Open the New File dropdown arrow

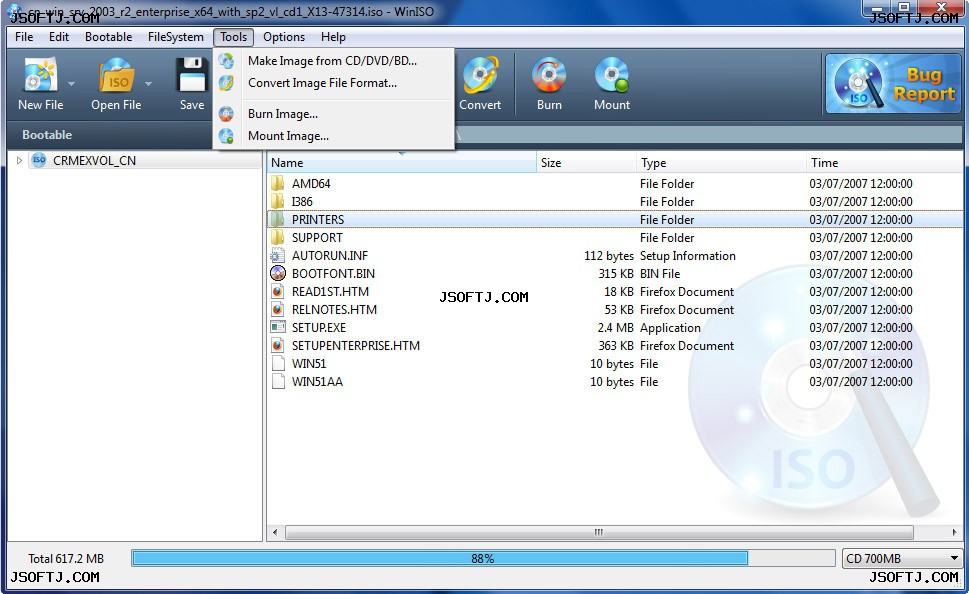71,83
